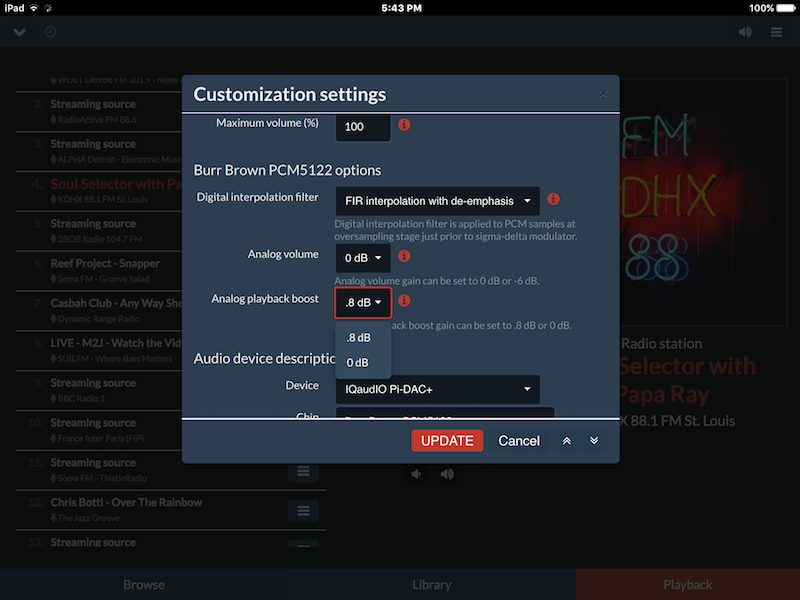The image size is (800, 600).
Task: Select Streaming source ALPHA Detroit item
Action: [x=98, y=151]
